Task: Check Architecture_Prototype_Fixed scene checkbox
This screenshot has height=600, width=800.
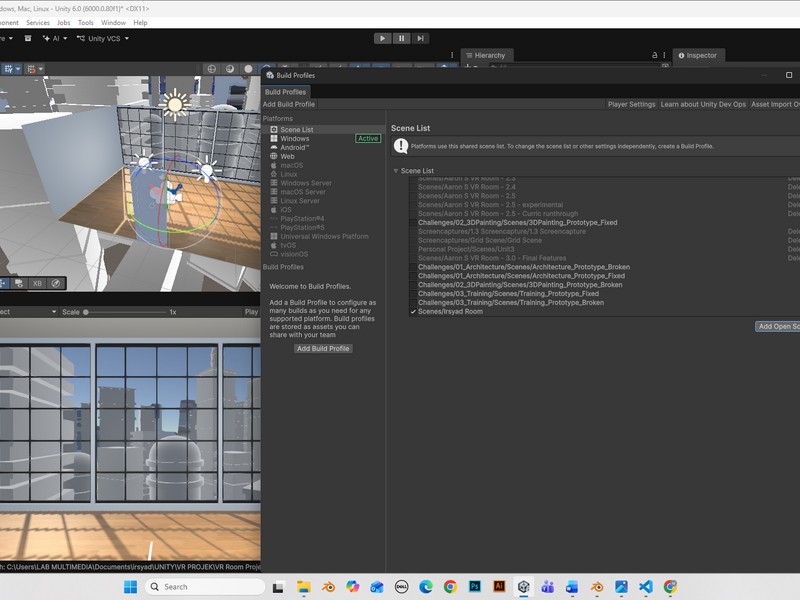Action: [x=413, y=276]
